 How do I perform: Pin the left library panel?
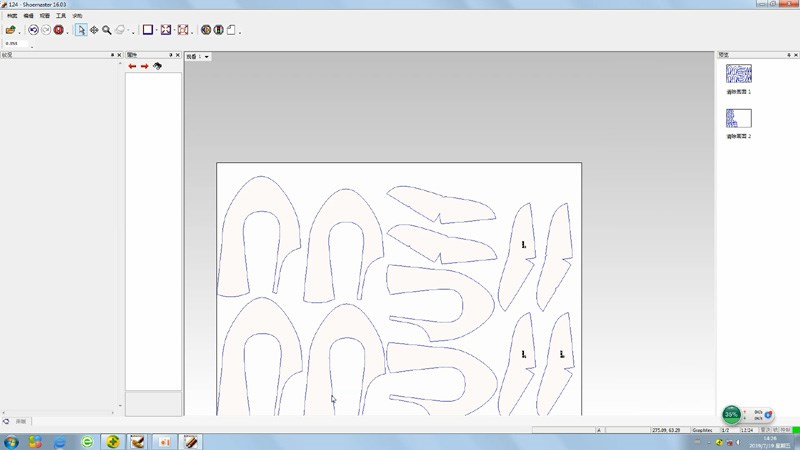112,55
